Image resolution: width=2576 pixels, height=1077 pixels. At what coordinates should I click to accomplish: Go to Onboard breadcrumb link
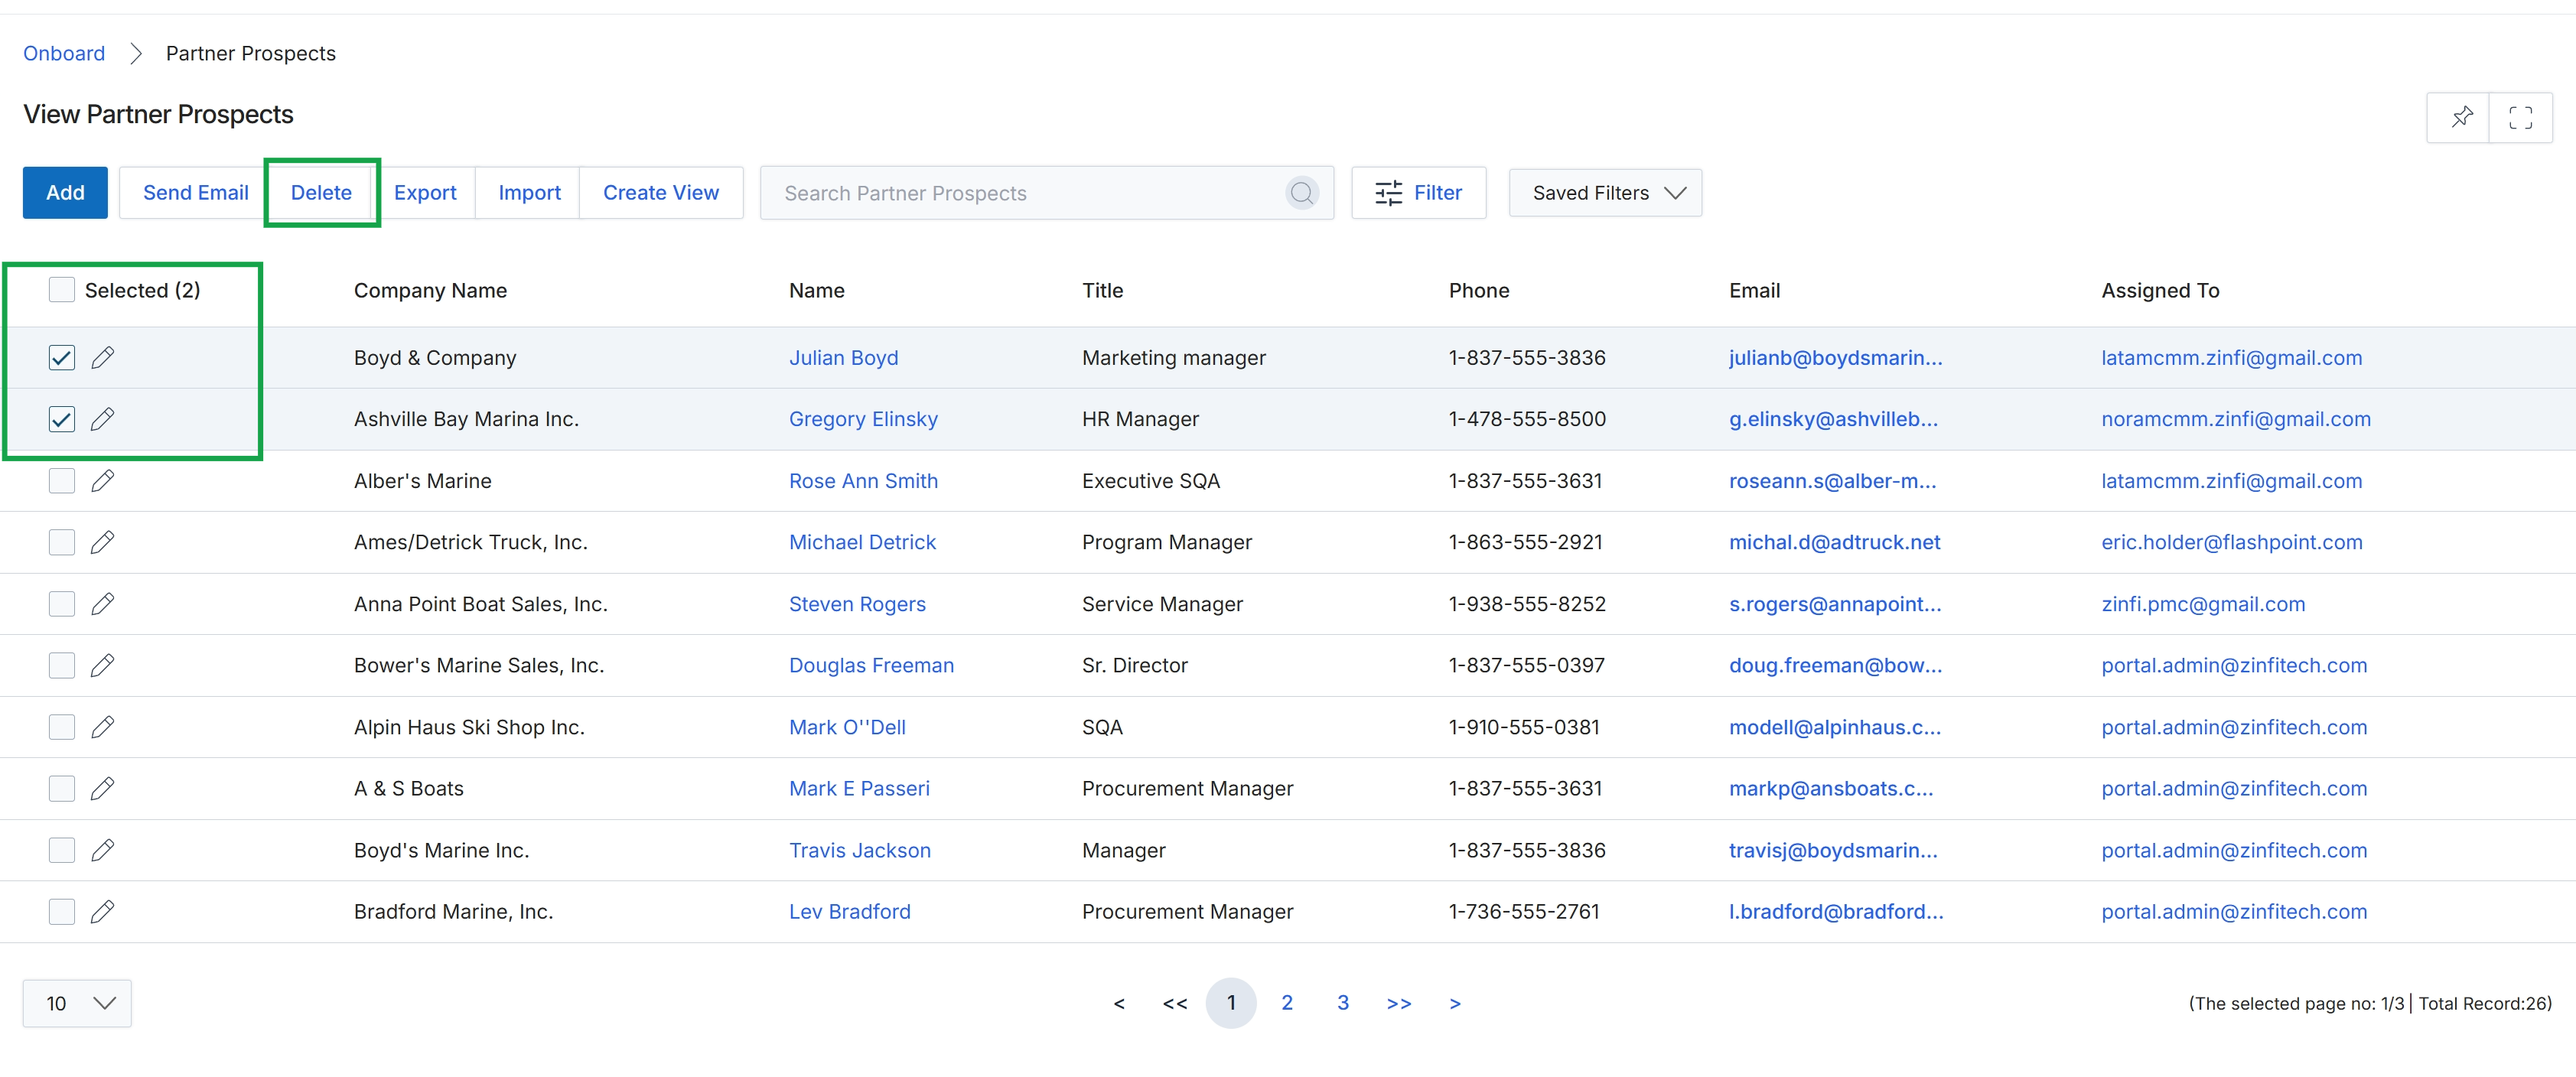pos(64,53)
